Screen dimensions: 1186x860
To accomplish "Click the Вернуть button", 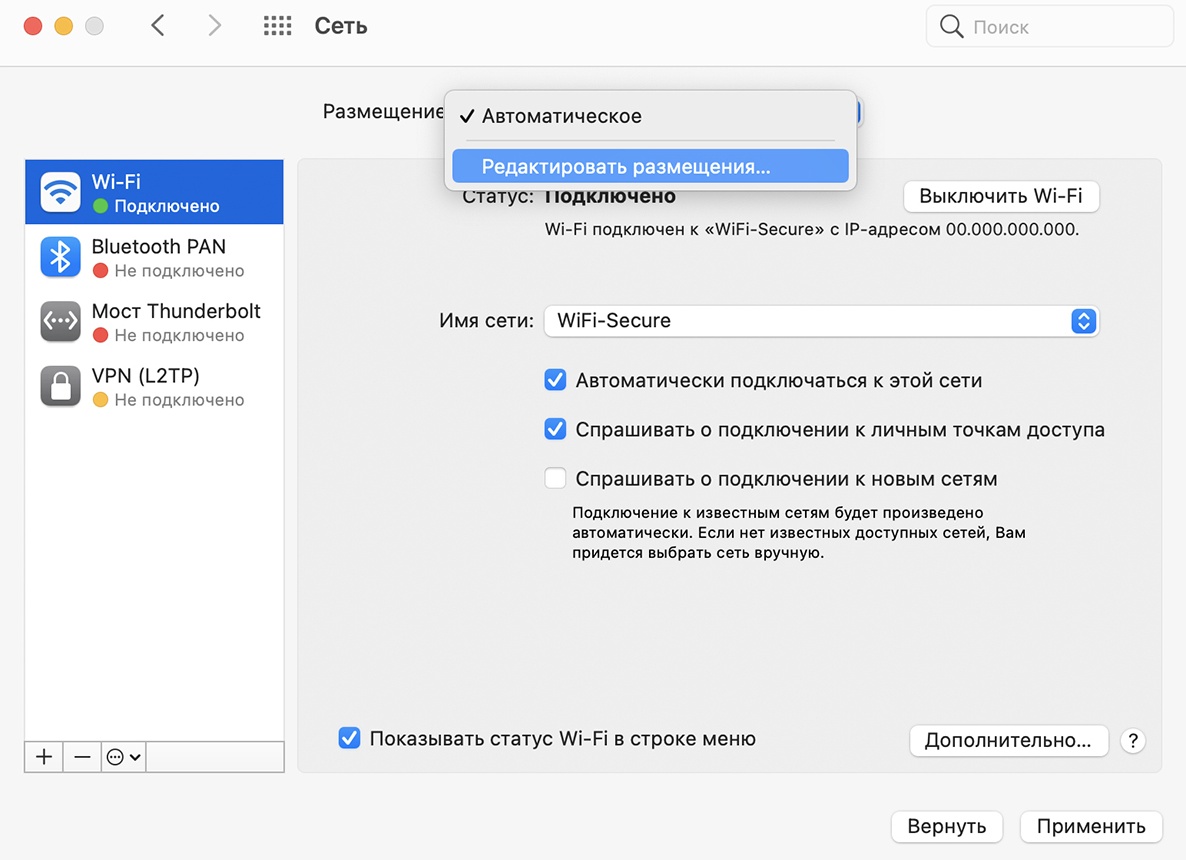I will [946, 826].
